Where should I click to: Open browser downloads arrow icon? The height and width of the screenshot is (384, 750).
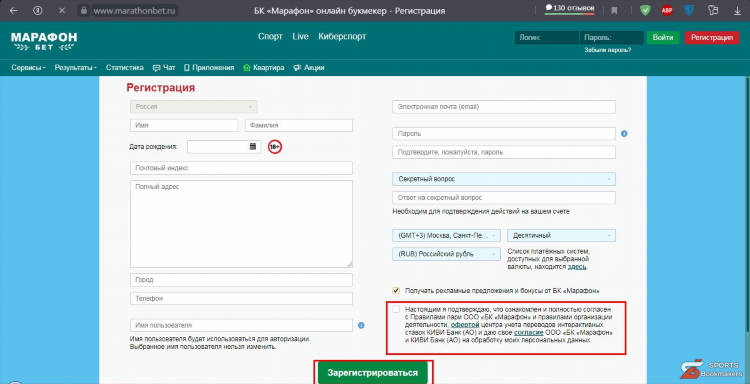point(737,11)
